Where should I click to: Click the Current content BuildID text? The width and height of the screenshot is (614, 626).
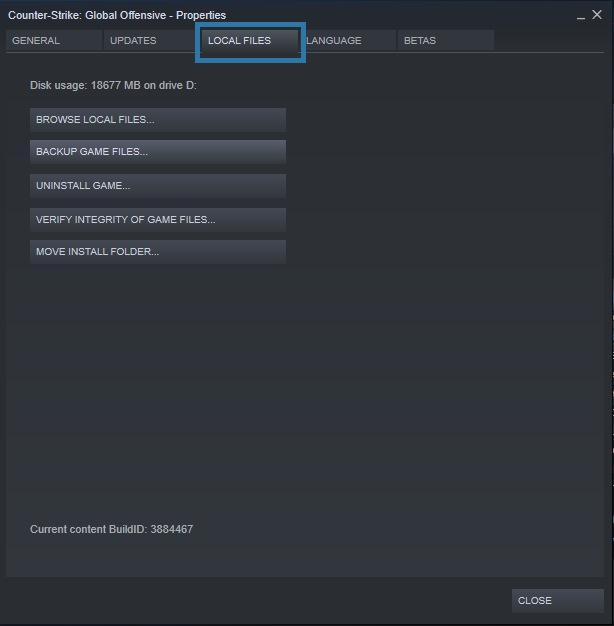(112, 529)
